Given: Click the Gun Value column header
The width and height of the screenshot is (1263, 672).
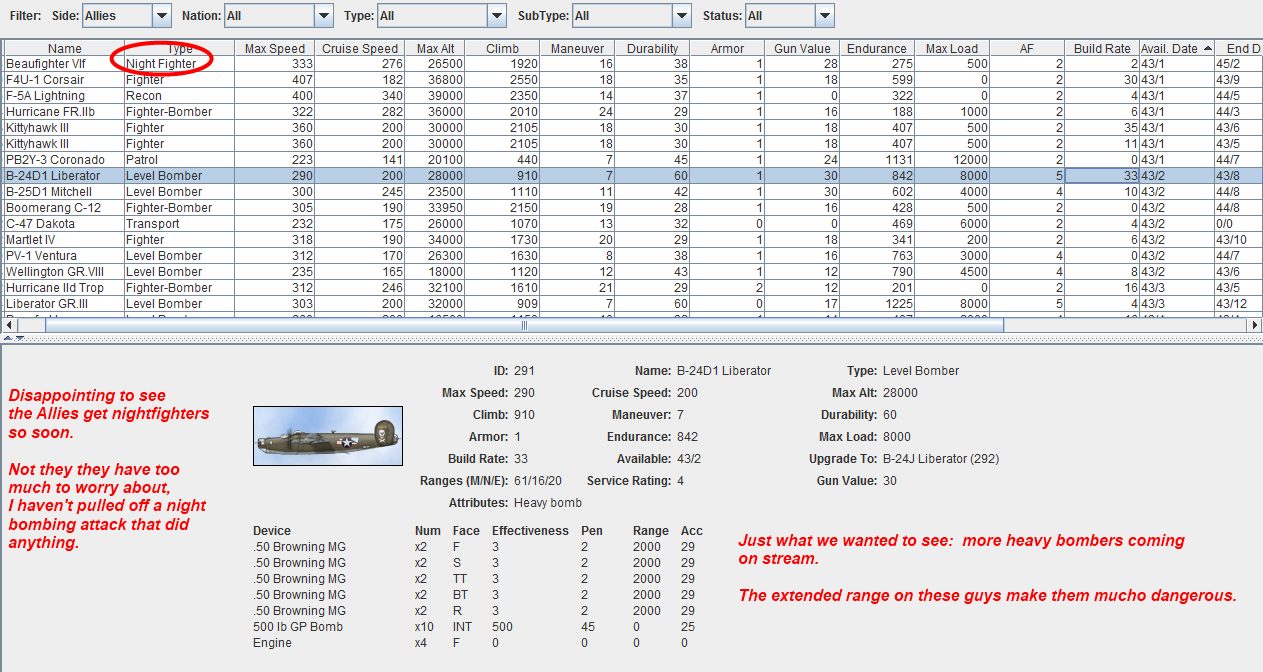Looking at the screenshot, I should pos(803,48).
